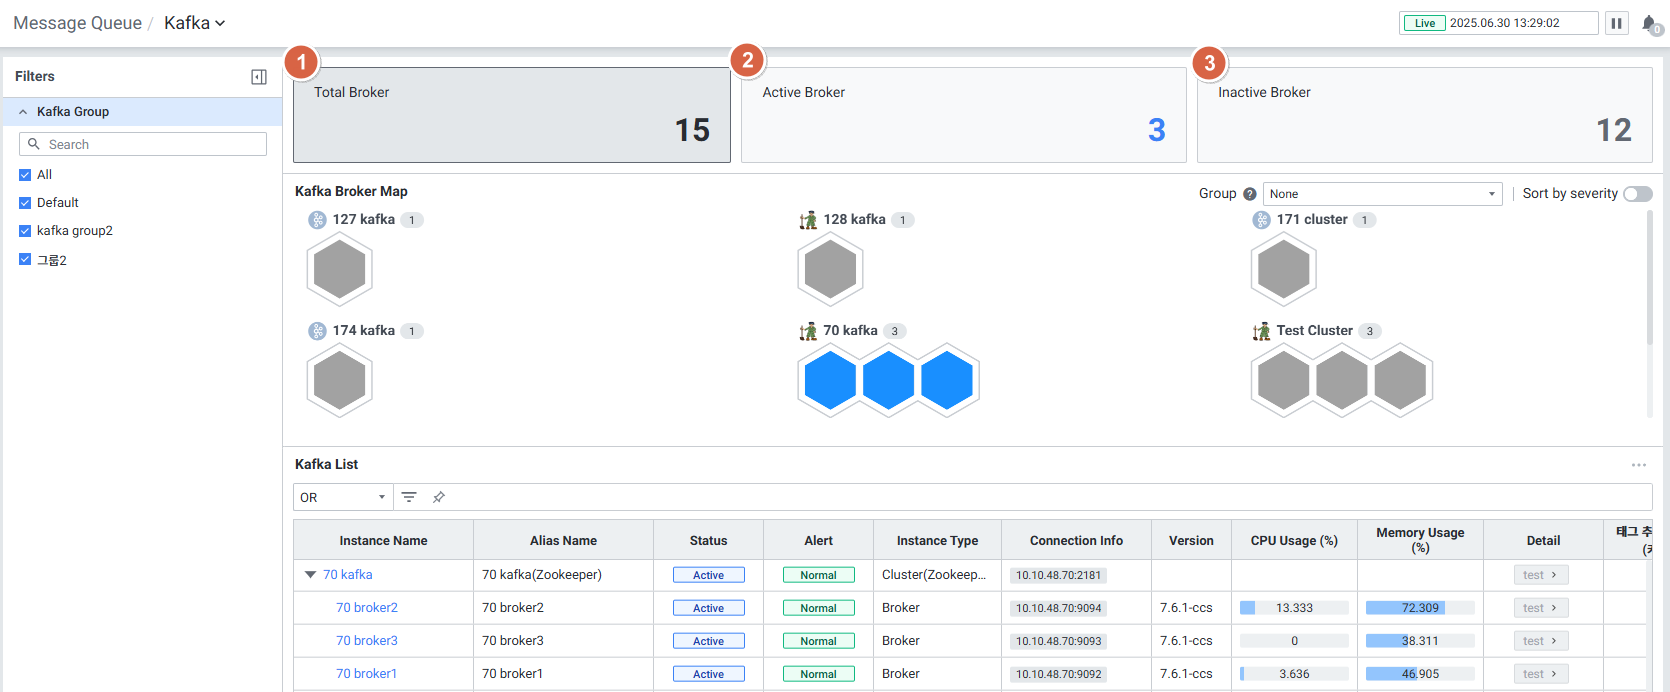Image resolution: width=1670 pixels, height=692 pixels.
Task: Open the Group dropdown showing None
Action: (x=1382, y=194)
